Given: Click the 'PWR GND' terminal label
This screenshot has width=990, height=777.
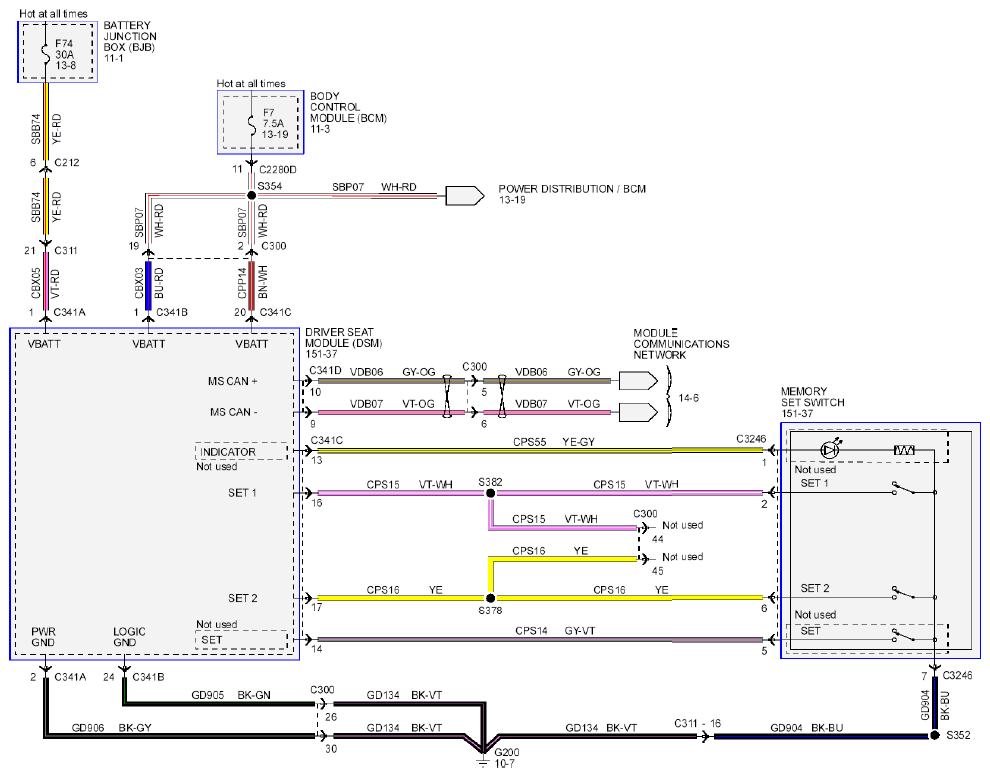Looking at the screenshot, I should 43,637.
